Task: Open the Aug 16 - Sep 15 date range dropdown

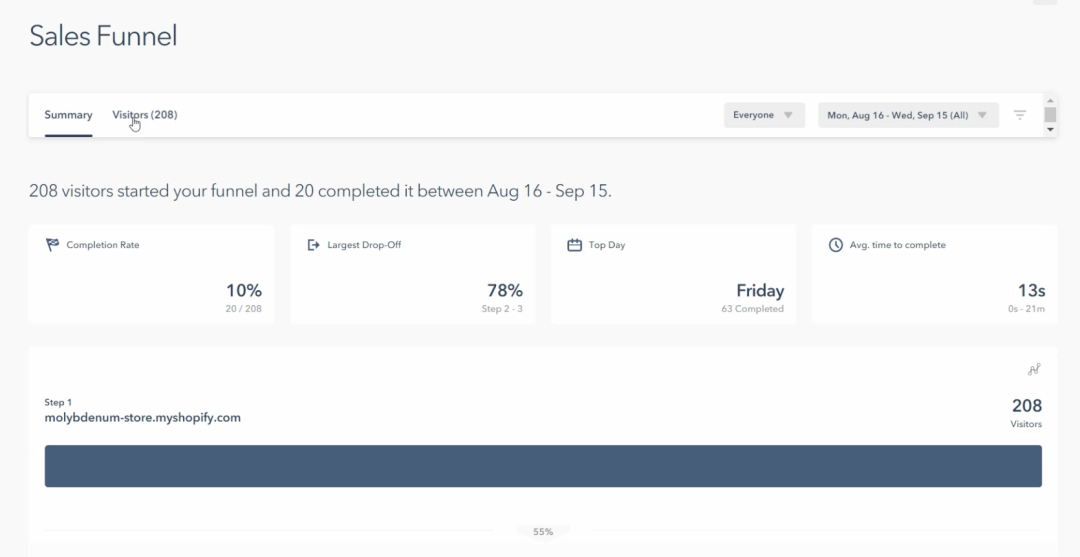Action: [x=908, y=115]
